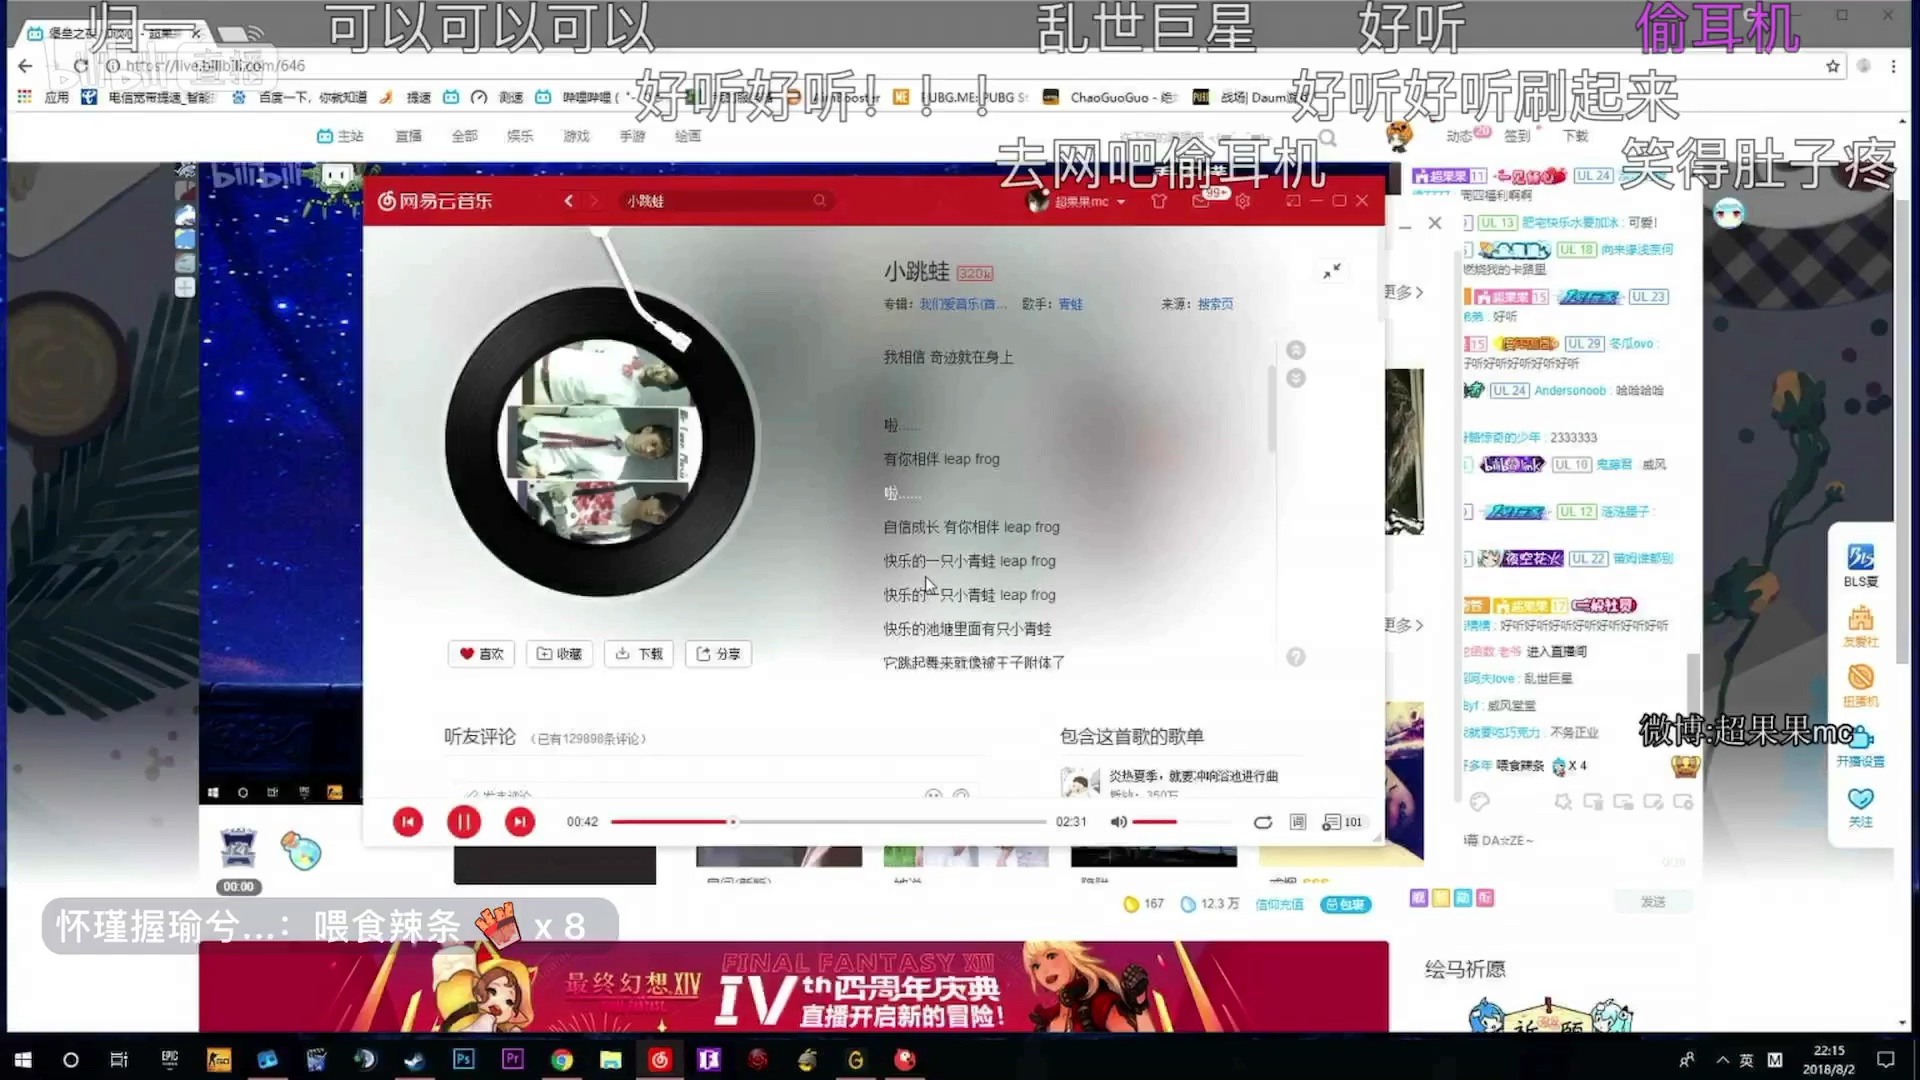
Task: Open Premiere Pro from taskbar
Action: [x=512, y=1059]
